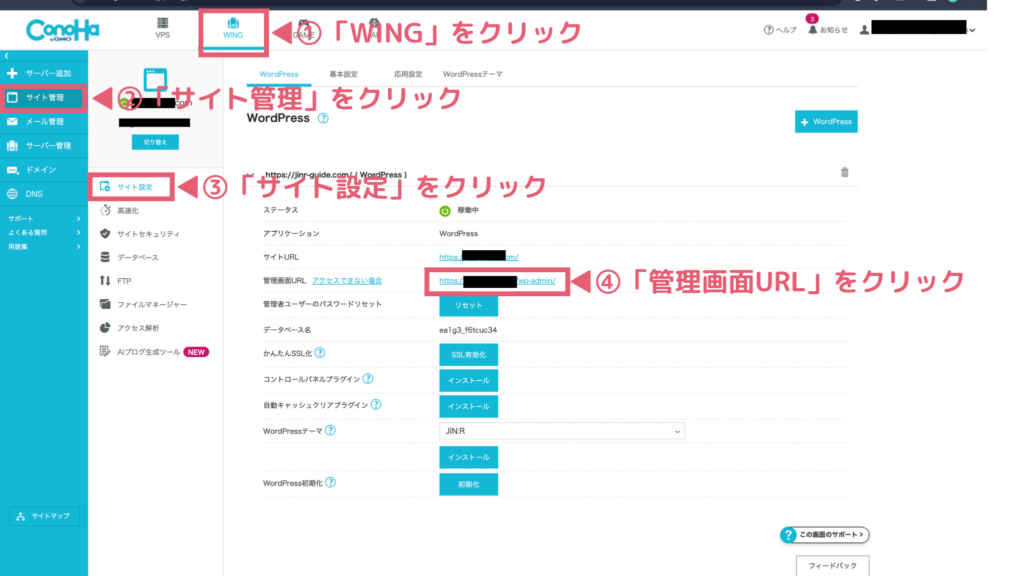Open the 管理画面URL wp-admin link

click(497, 281)
